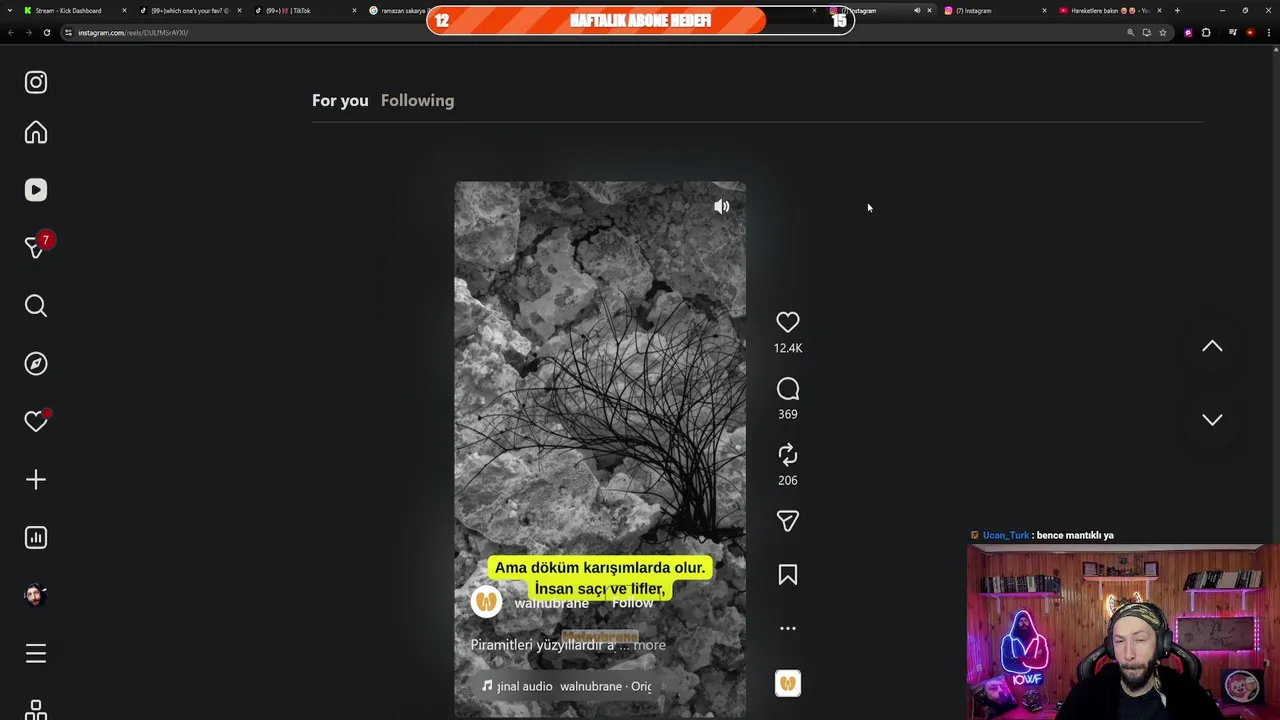Switch to the Following tab
This screenshot has width=1280, height=720.
(417, 100)
